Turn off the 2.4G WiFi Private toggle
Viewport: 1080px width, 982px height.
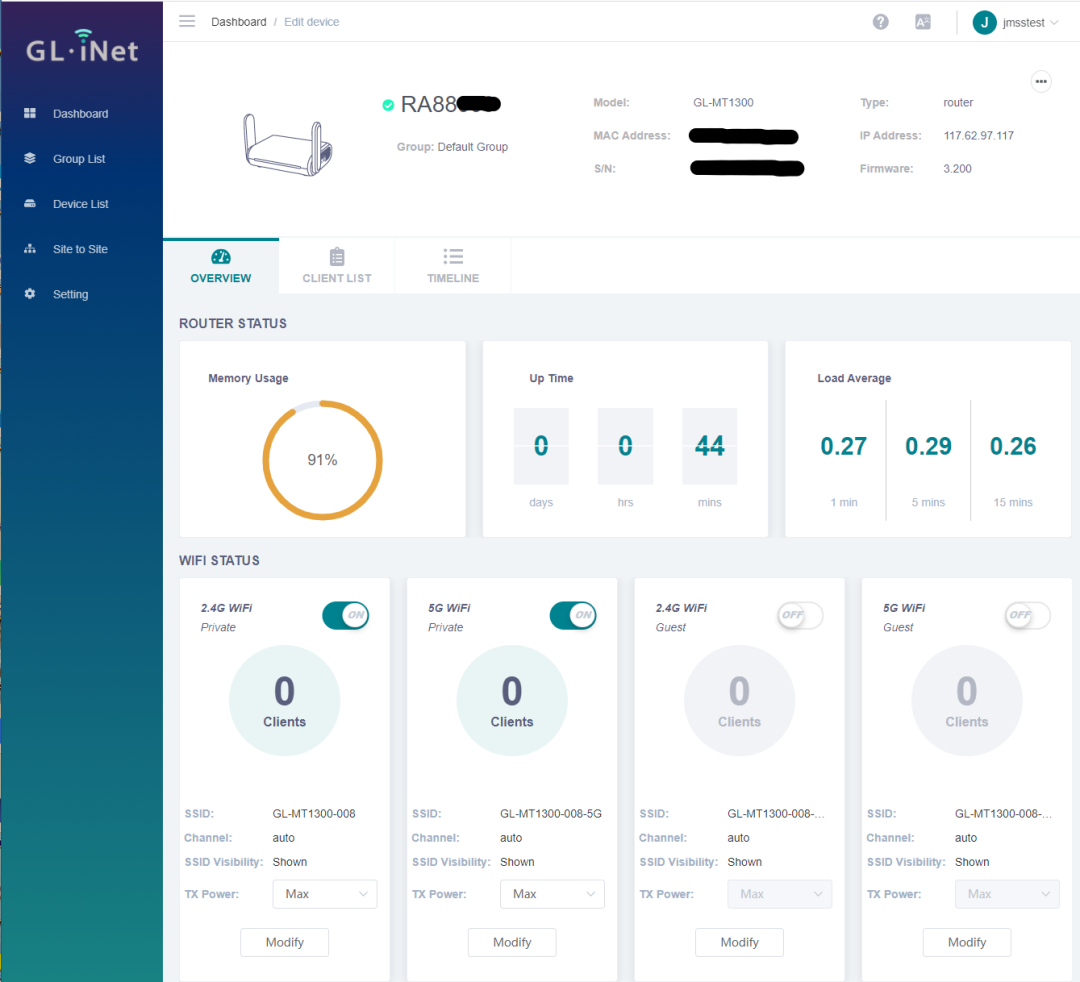[345, 615]
